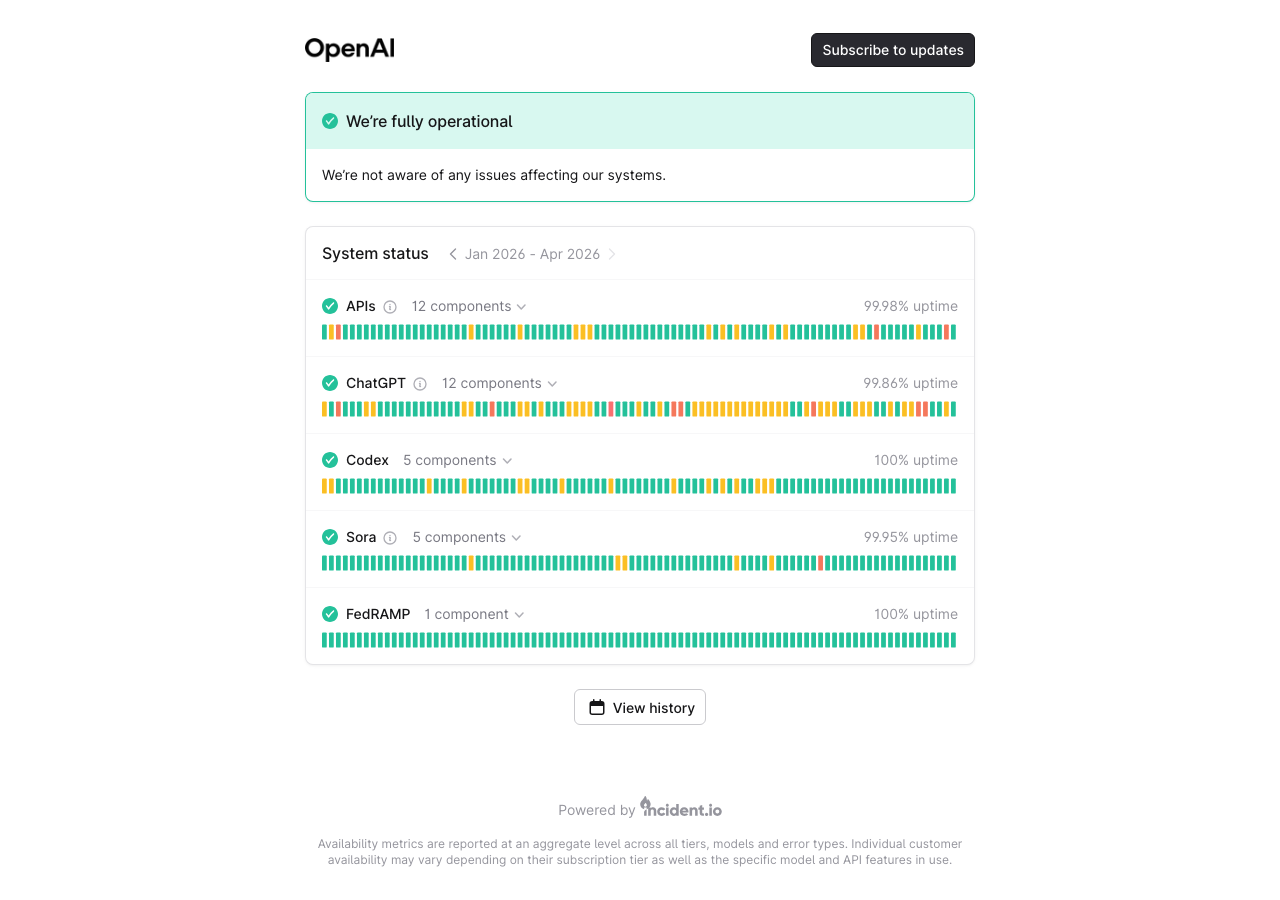Open the 1 component dropdown for FedRAMP
Viewport: 1280px width, 900px height.
tap(473, 614)
